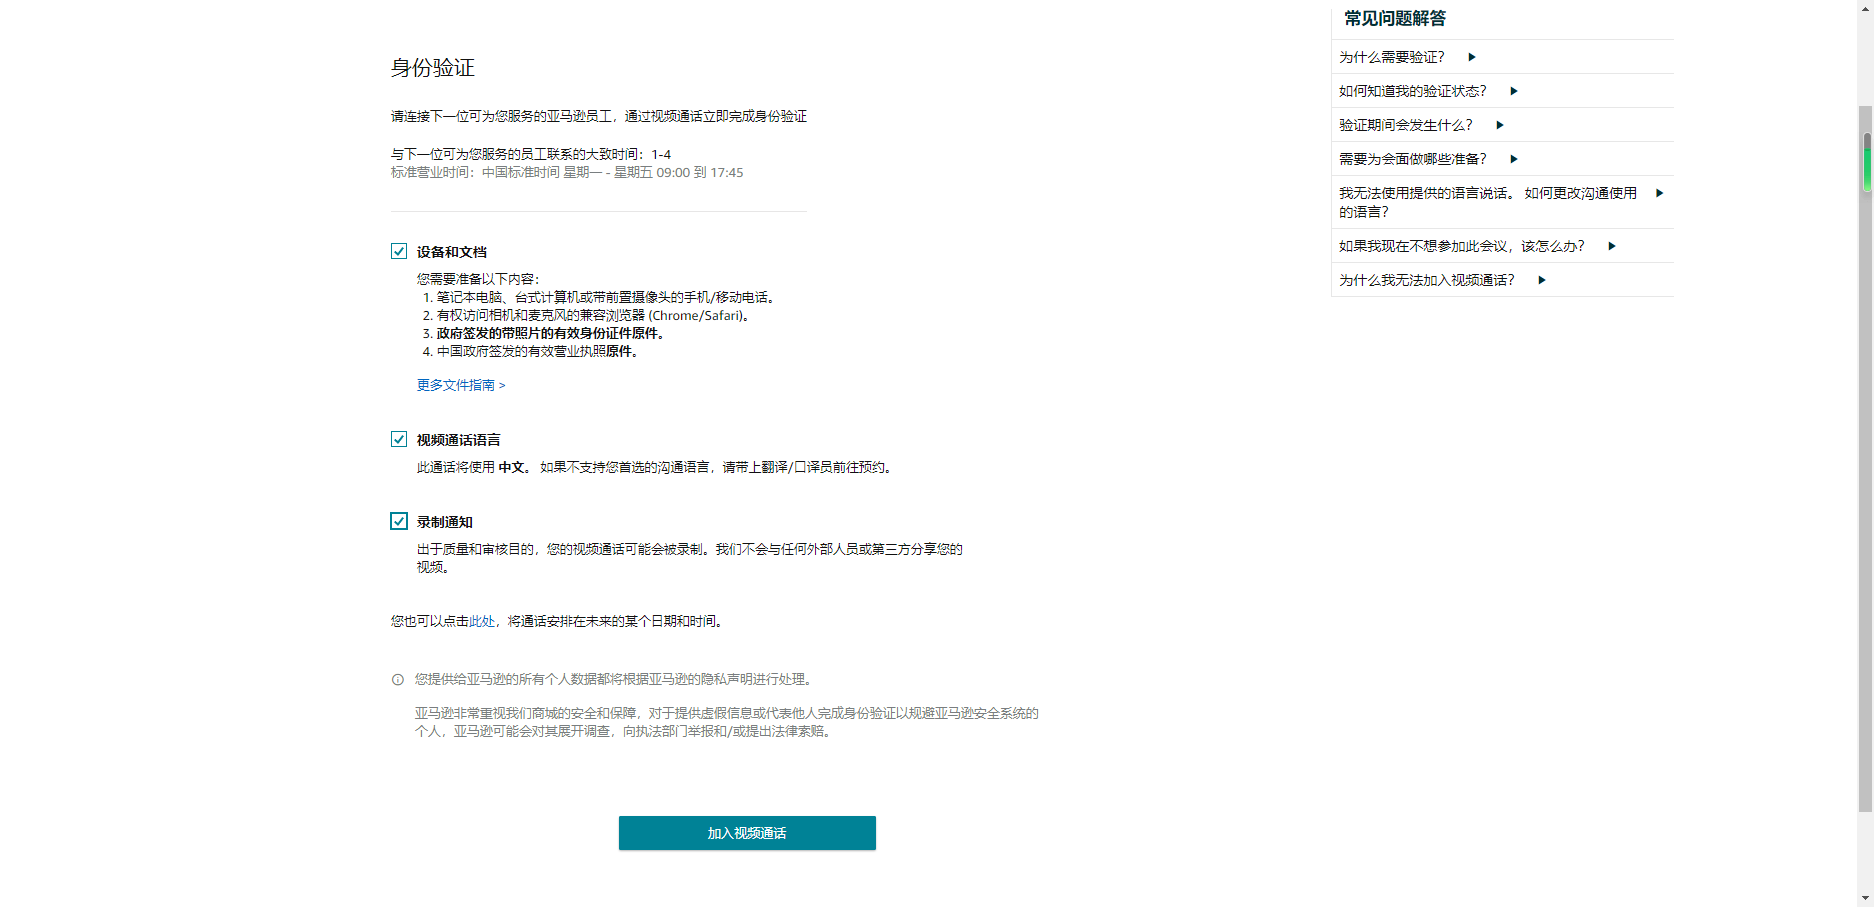Click the intro sentence 请连接下一位可为您服务的亚马逊员工
The height and width of the screenshot is (907, 1874).
point(599,116)
